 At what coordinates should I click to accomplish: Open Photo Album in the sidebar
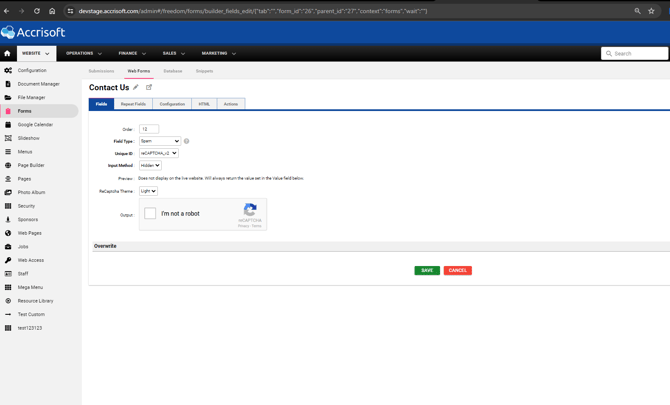(31, 192)
